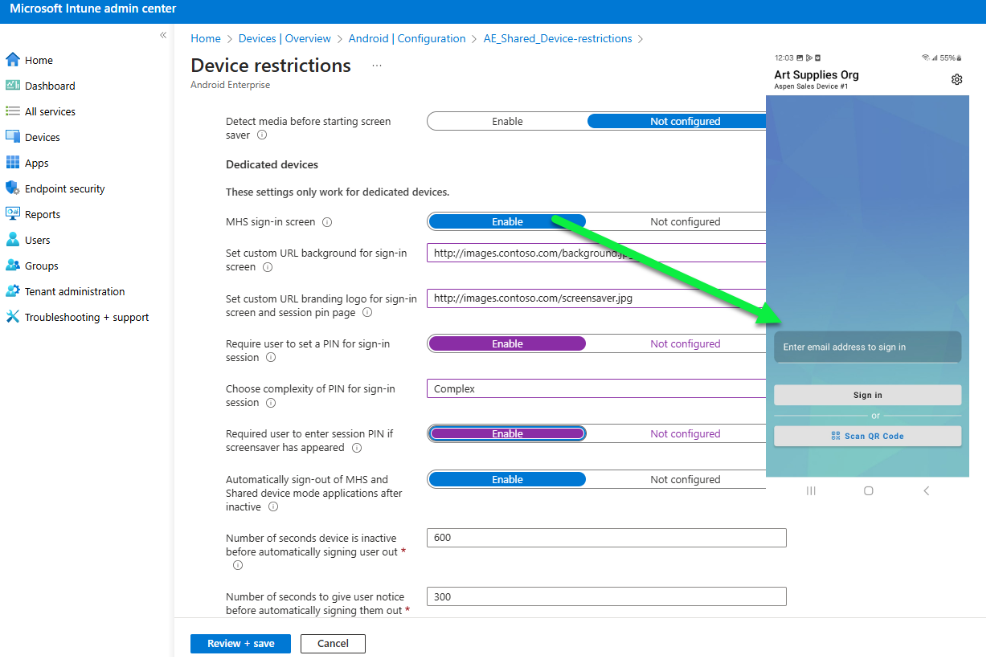
Task: Click info icon for Choose complexity of PIN
Action: coord(271,403)
